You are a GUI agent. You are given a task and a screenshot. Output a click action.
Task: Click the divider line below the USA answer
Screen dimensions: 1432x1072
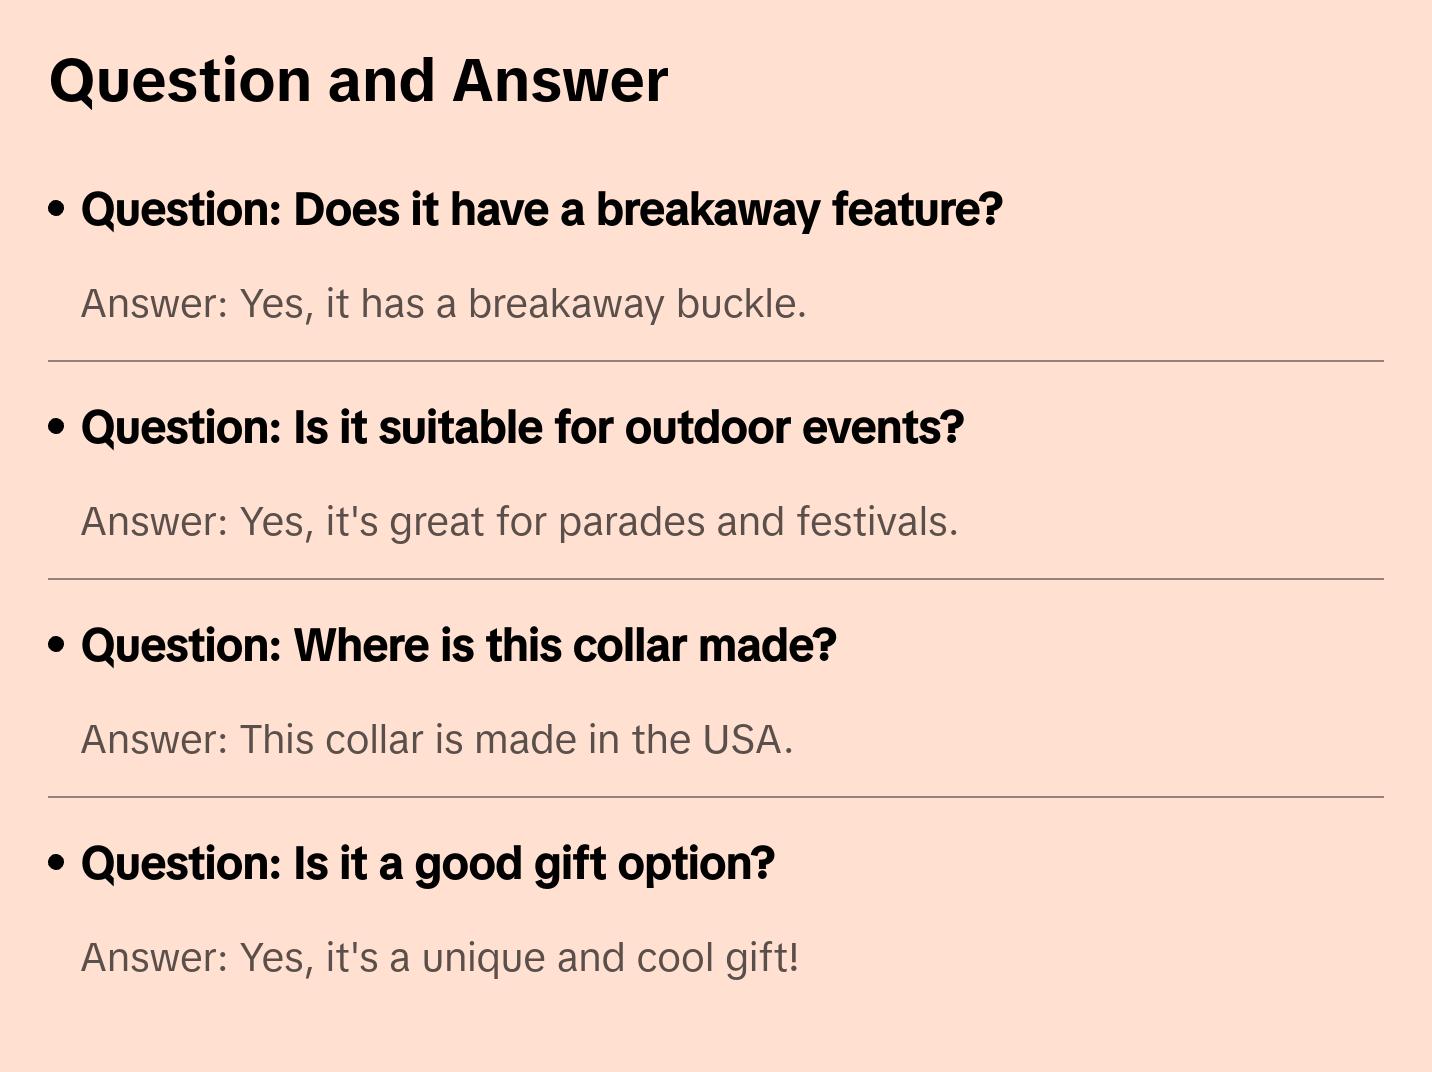point(716,797)
